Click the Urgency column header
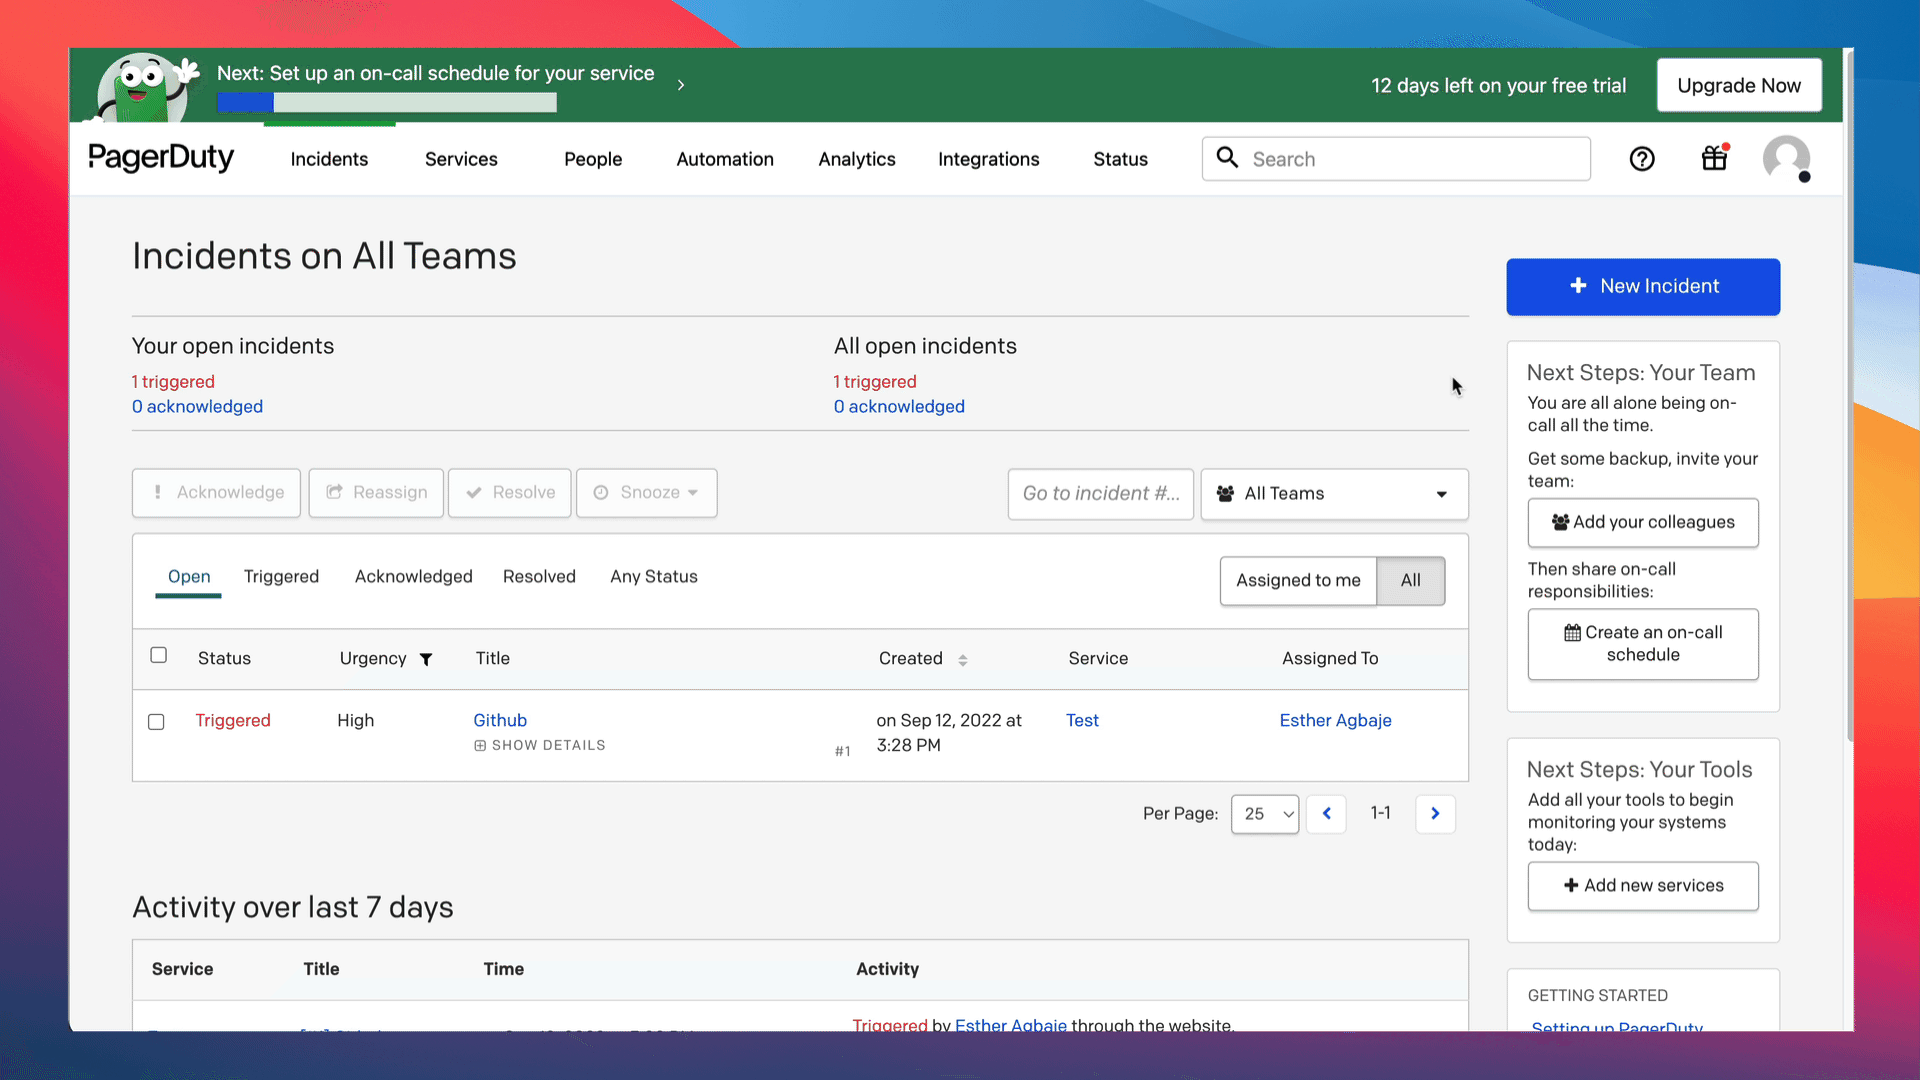This screenshot has width=1920, height=1080. (x=373, y=659)
